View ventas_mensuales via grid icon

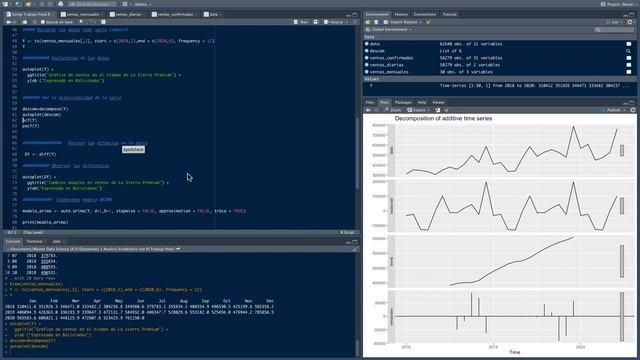629,72
